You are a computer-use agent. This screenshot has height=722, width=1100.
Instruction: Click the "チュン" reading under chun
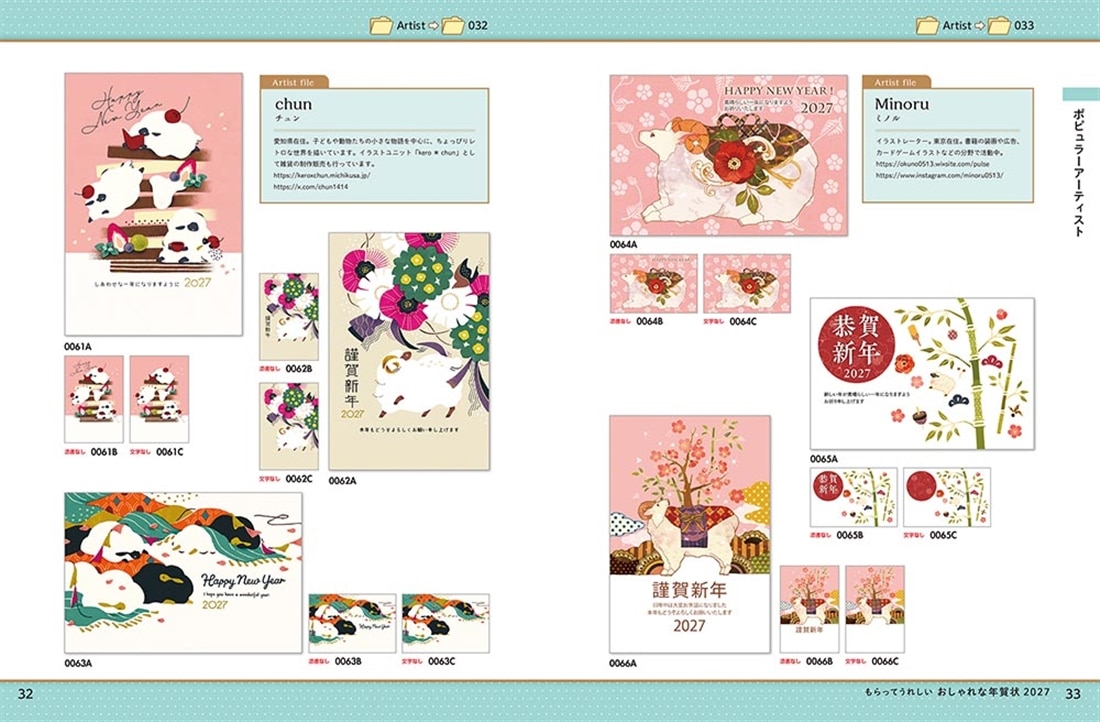click(x=287, y=119)
